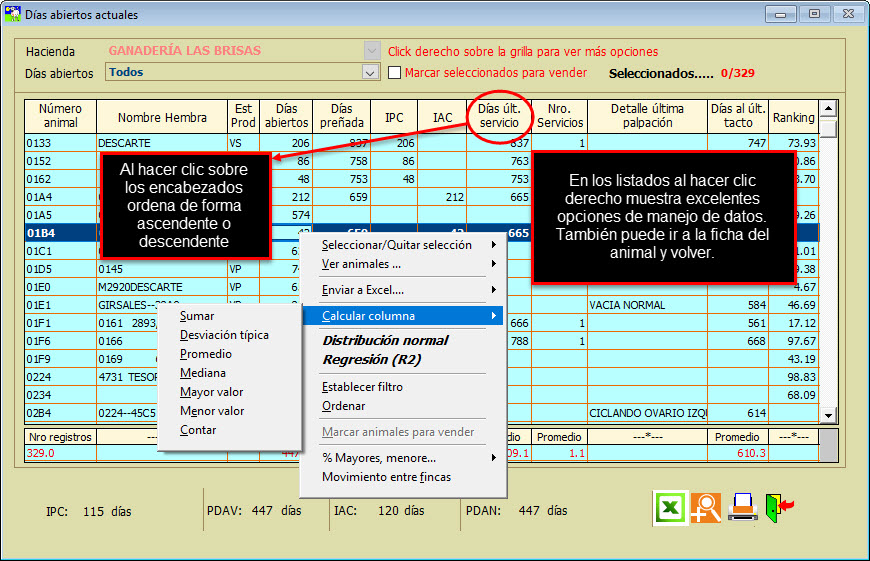Print the listing using the printer icon
The height and width of the screenshot is (561, 870).
(x=742, y=509)
